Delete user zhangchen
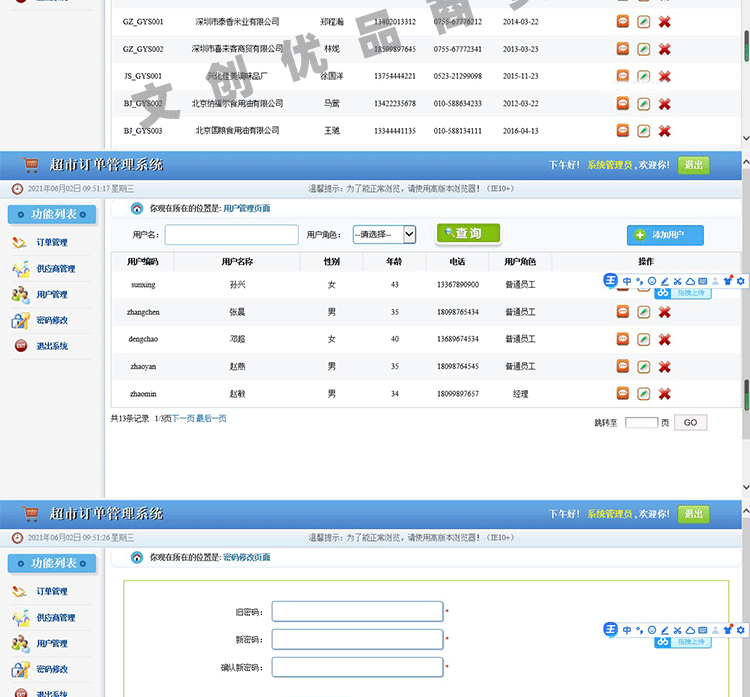 point(664,312)
